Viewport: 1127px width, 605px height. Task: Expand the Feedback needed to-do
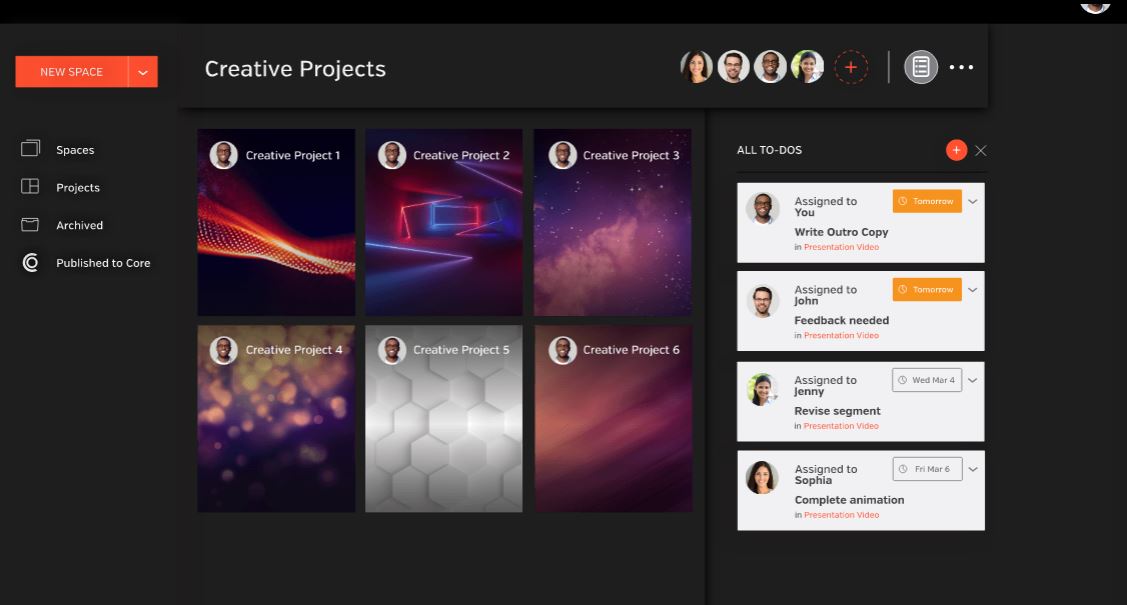point(972,290)
